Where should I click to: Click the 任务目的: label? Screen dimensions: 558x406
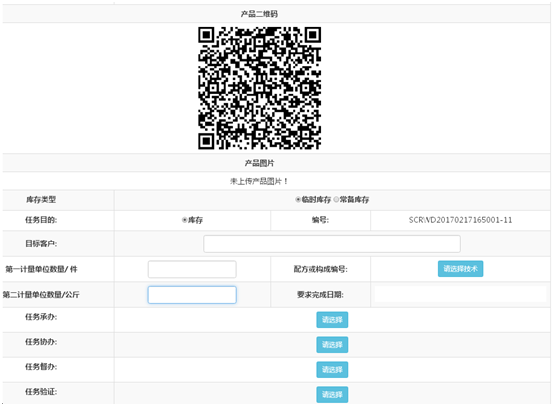click(x=41, y=220)
